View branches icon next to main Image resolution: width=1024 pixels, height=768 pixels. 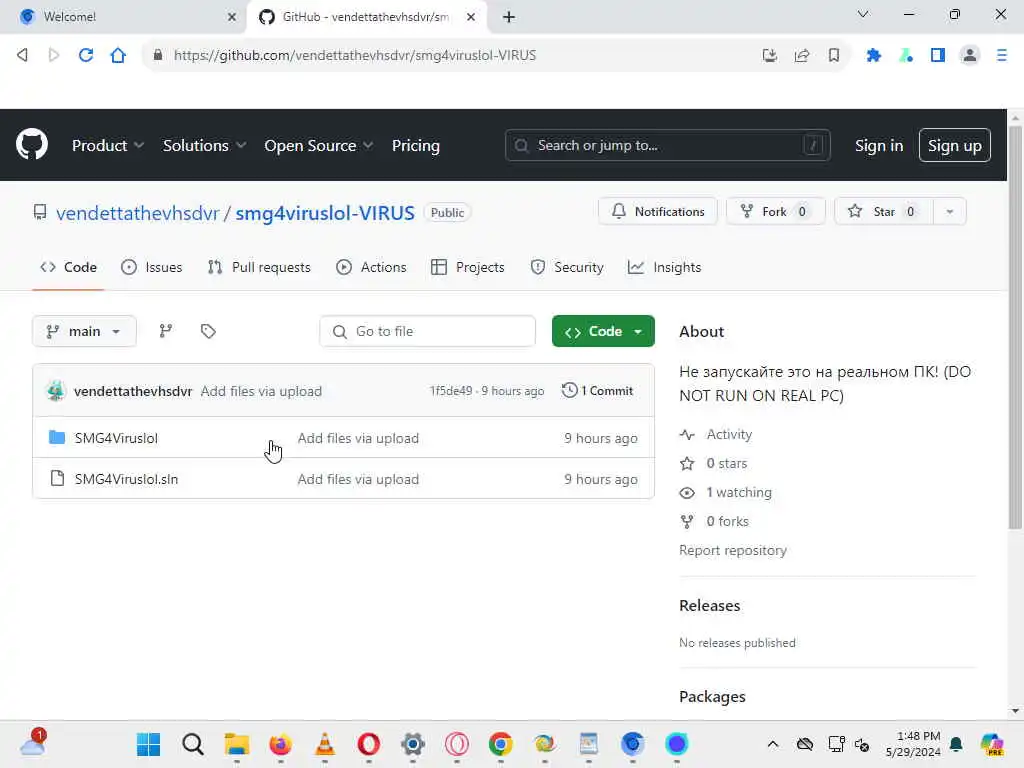pyautogui.click(x=166, y=331)
